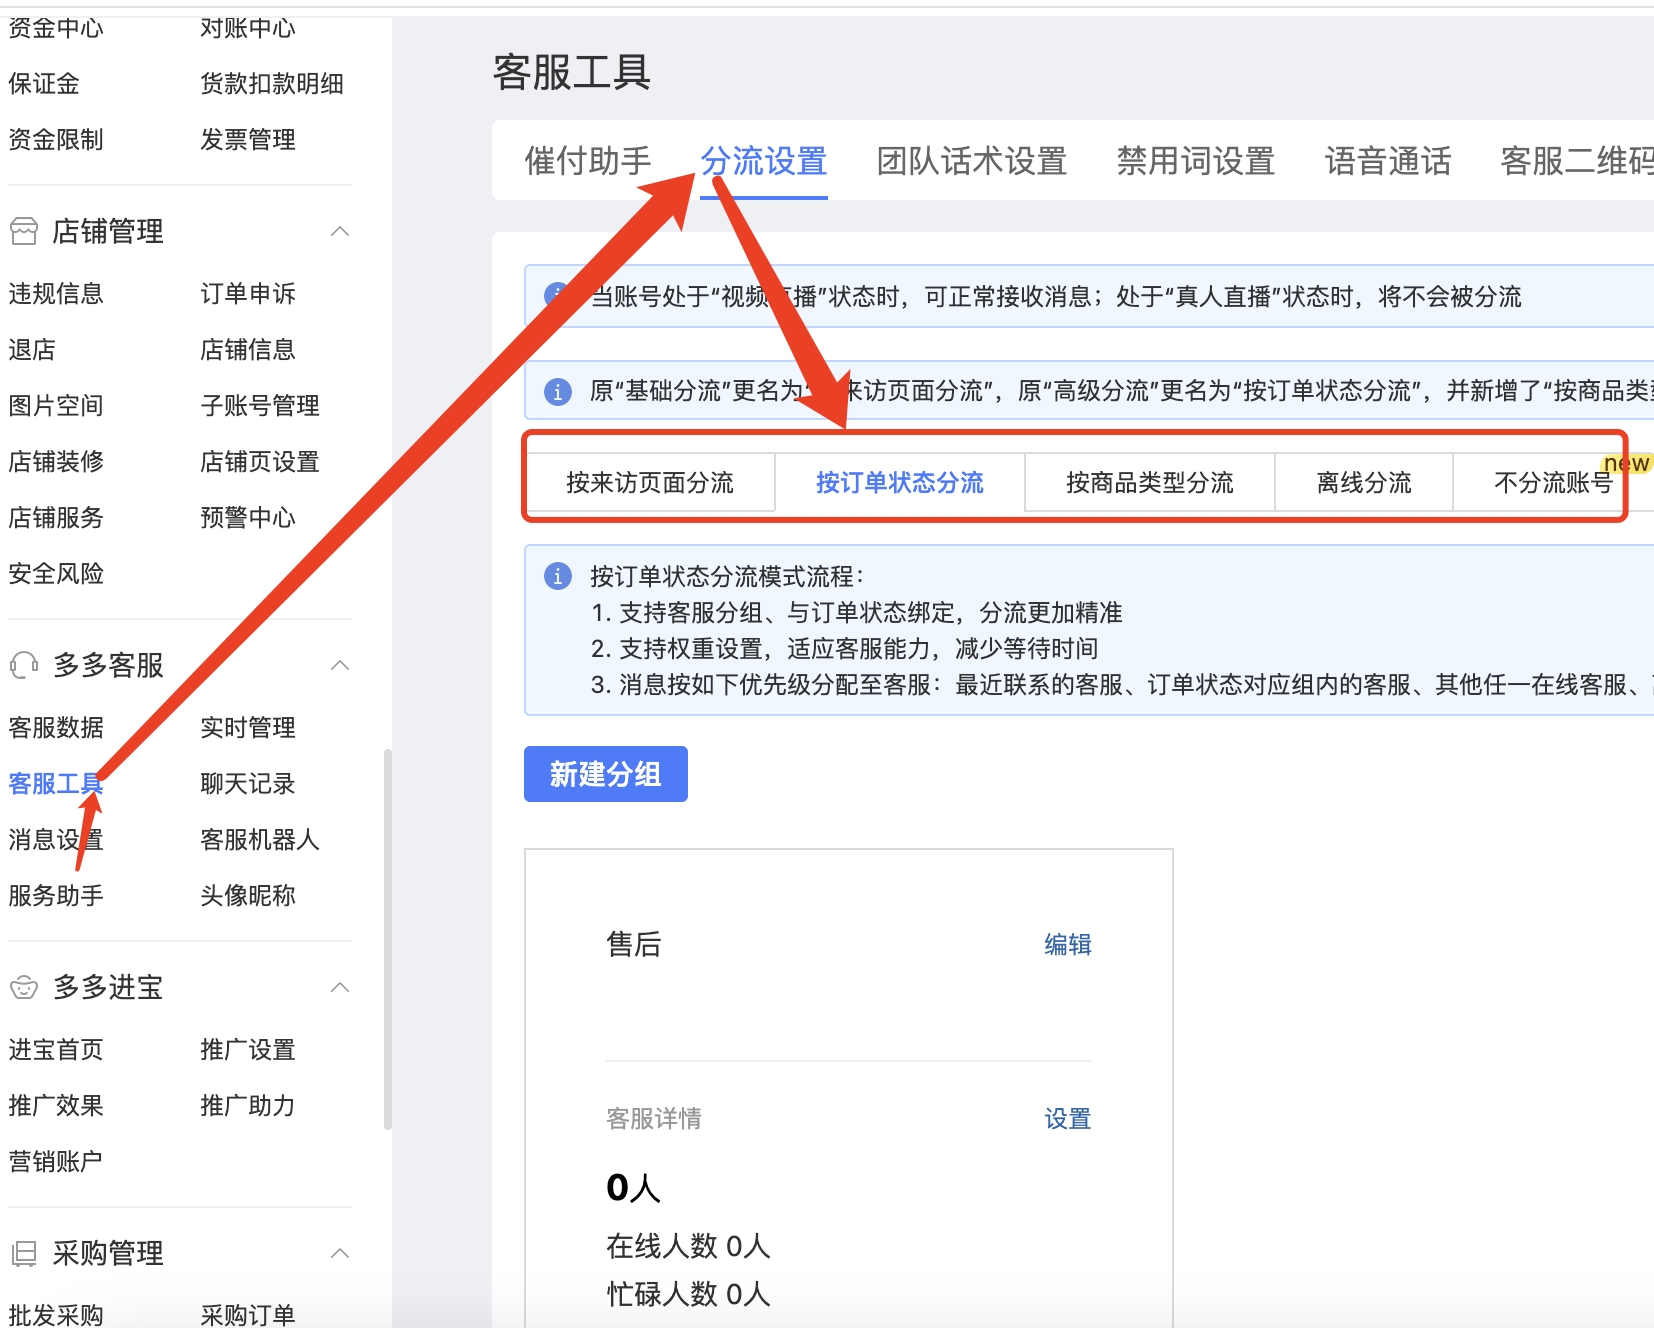Open 营销账户 in the sidebar
This screenshot has height=1328, width=1654.
tap(56, 1162)
